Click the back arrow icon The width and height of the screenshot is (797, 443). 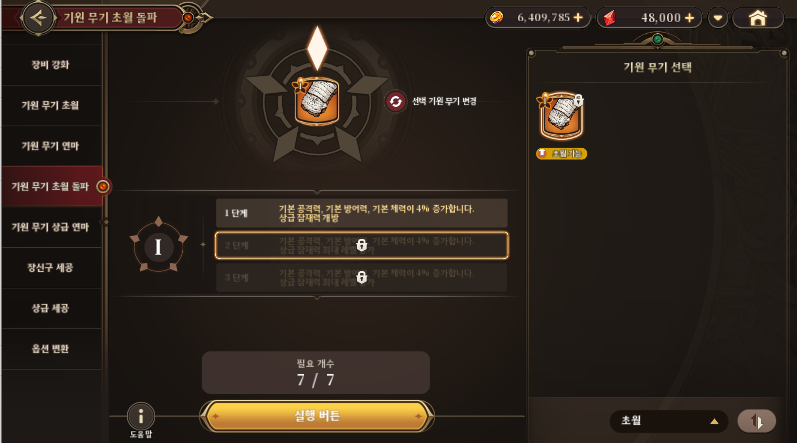pyautogui.click(x=38, y=18)
